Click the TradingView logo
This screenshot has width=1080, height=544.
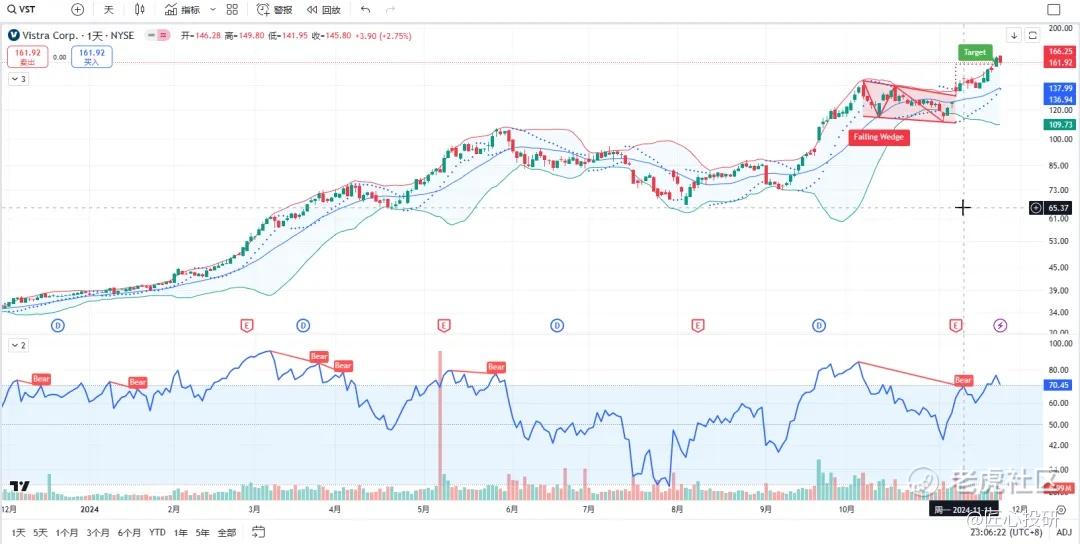coord(19,486)
